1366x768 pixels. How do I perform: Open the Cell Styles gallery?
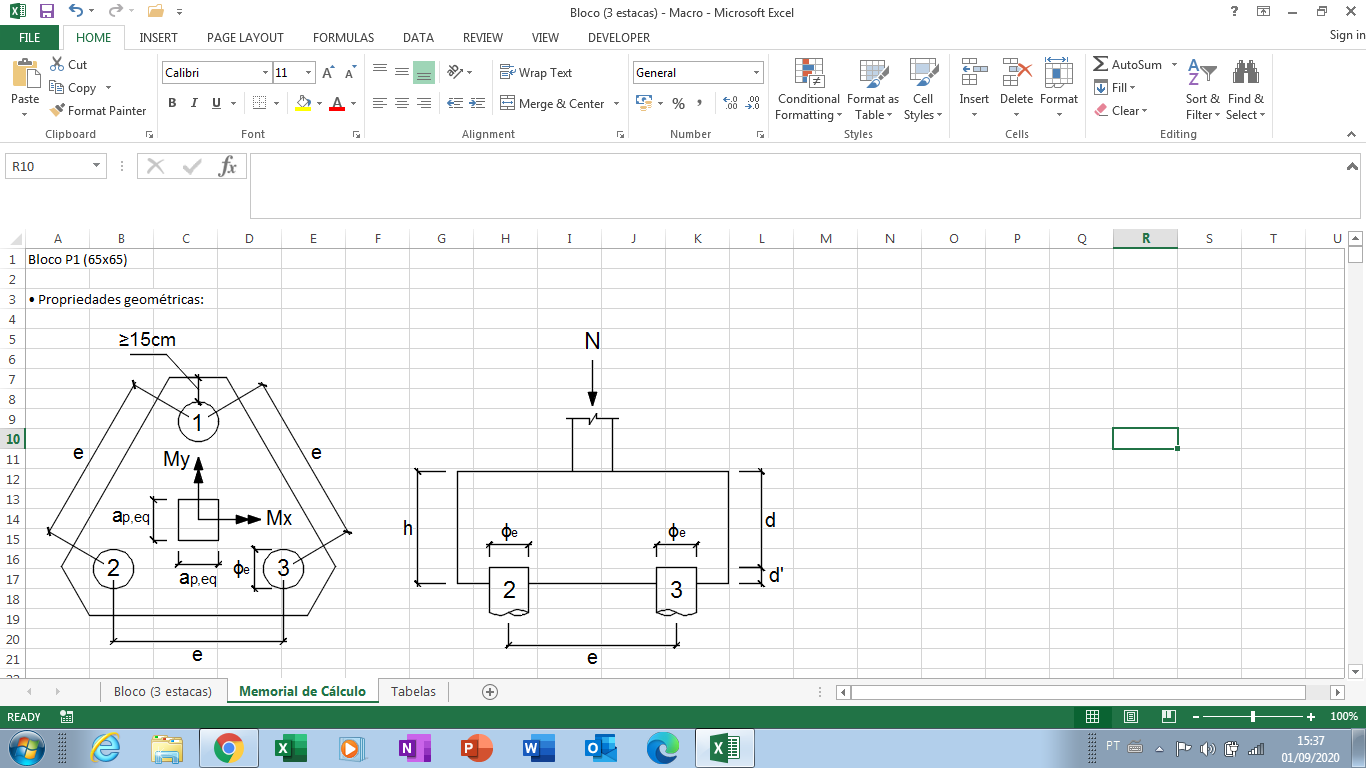tap(923, 89)
